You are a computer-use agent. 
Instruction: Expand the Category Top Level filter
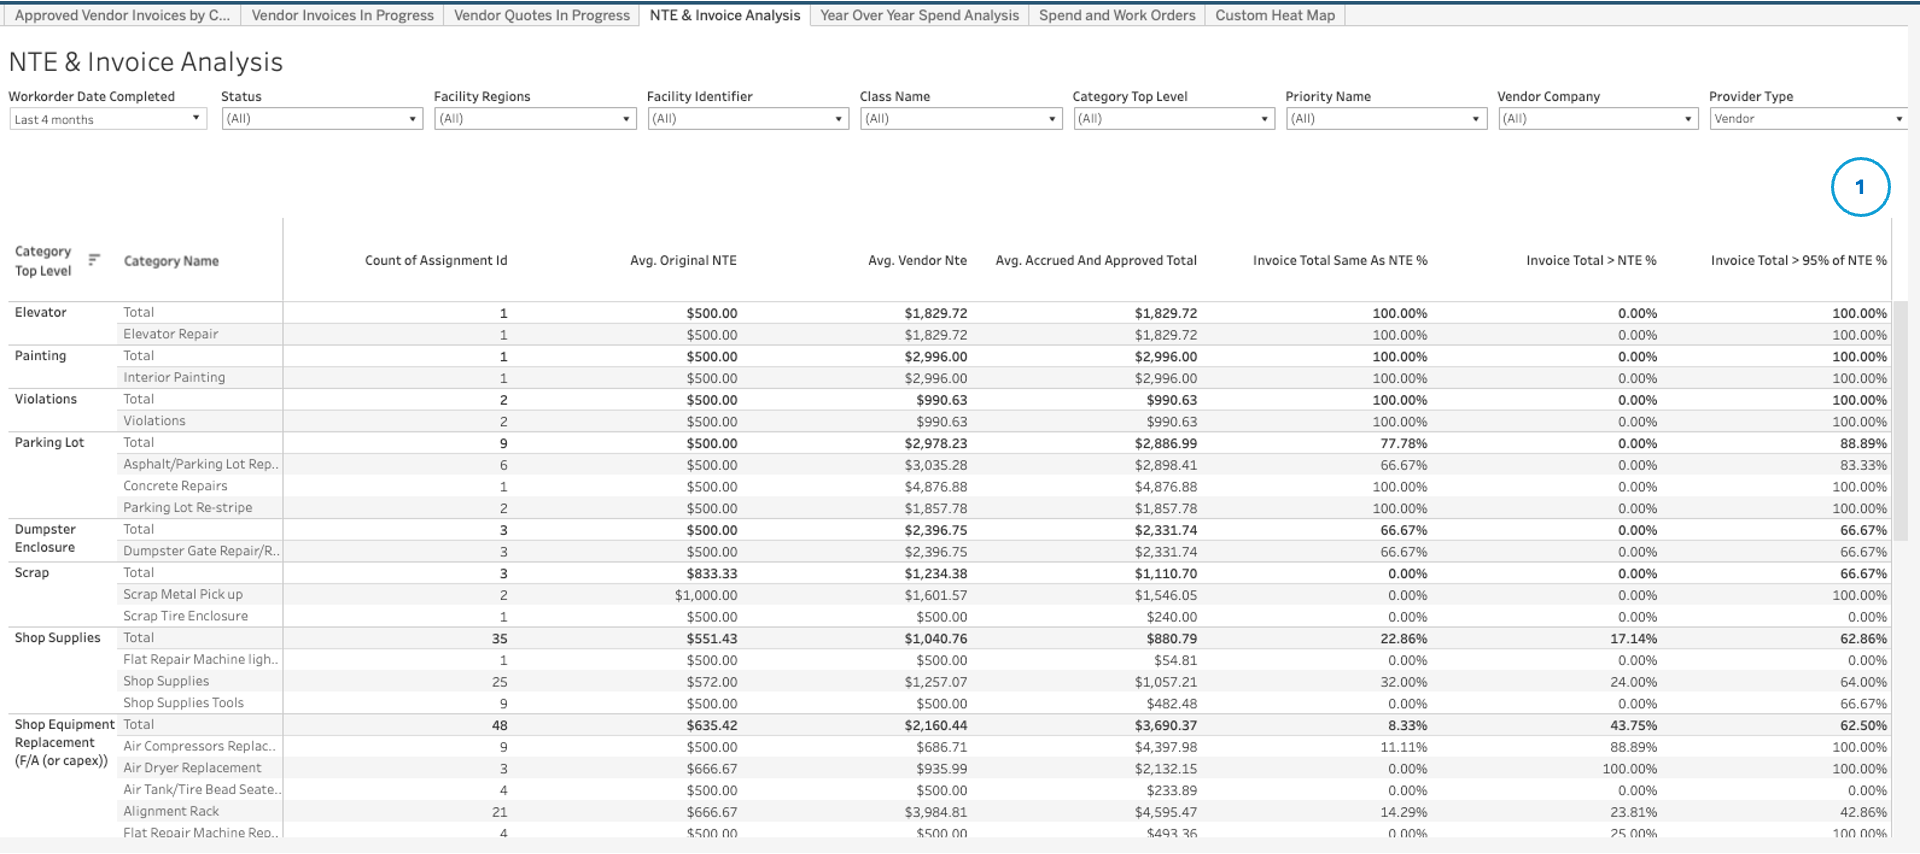(1173, 119)
